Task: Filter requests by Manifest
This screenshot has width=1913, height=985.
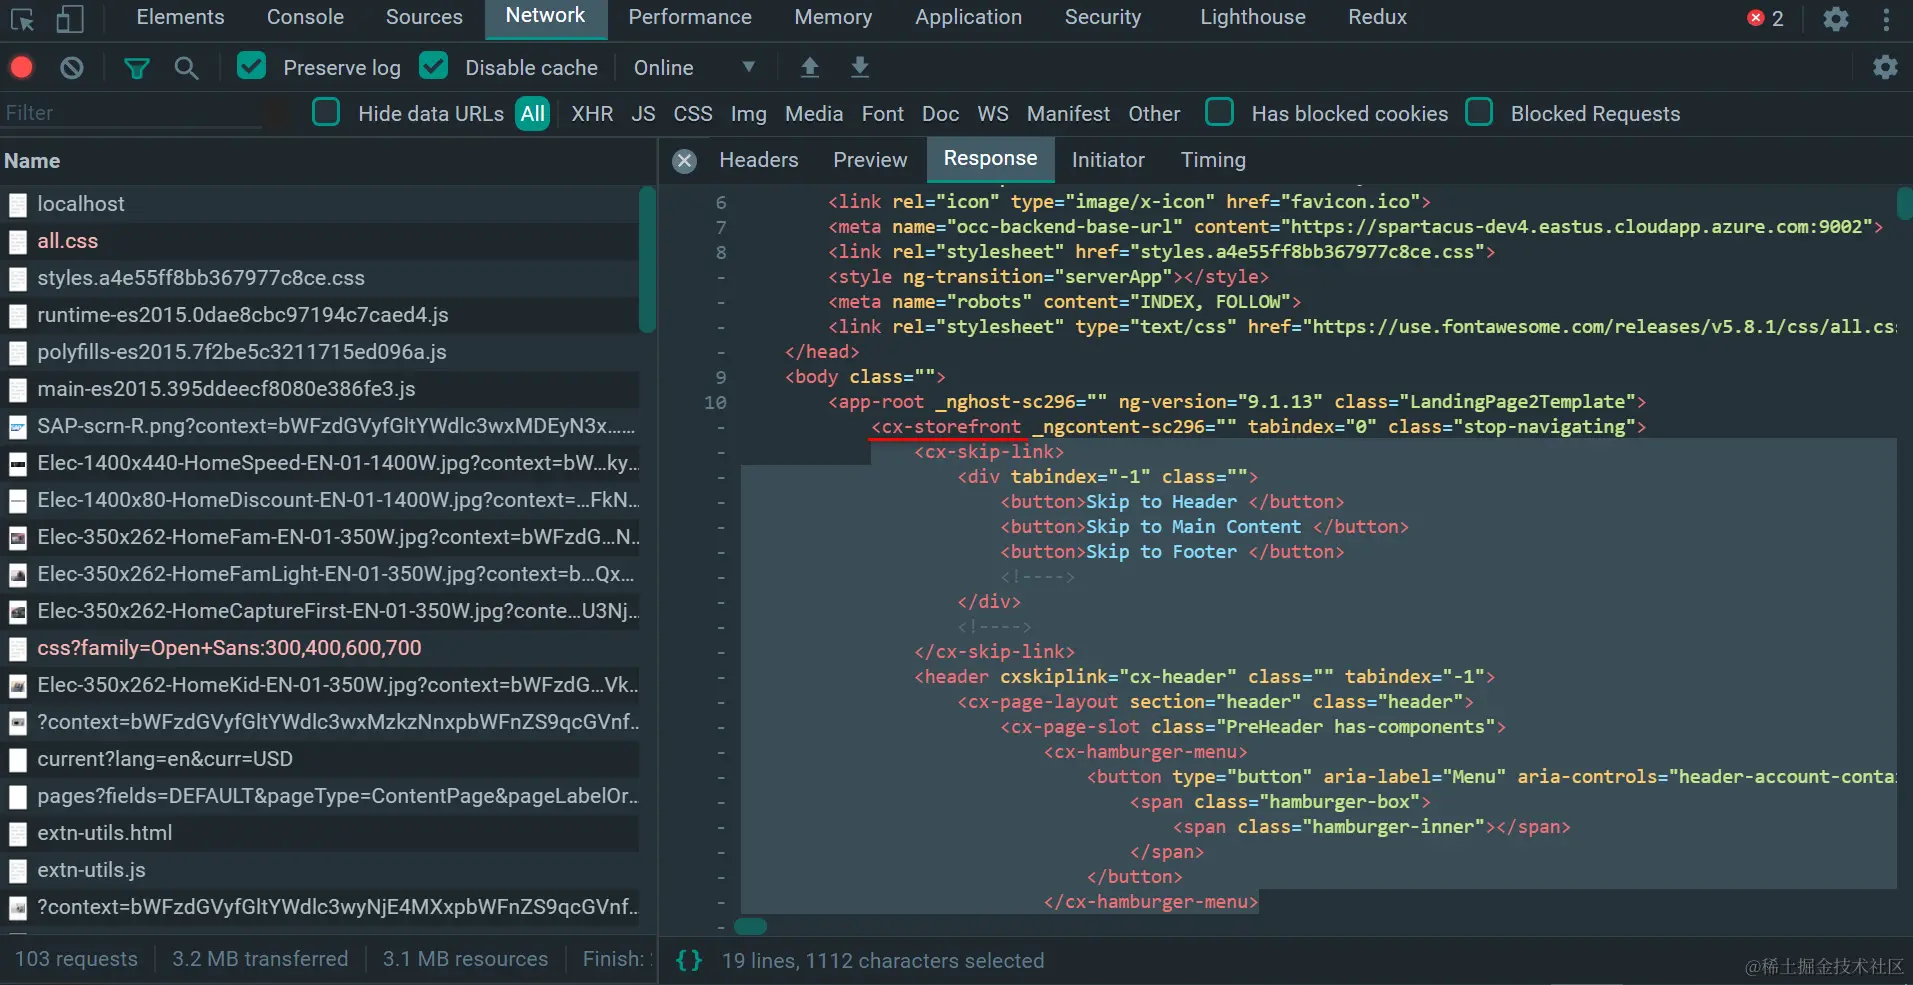Action: [x=1068, y=114]
